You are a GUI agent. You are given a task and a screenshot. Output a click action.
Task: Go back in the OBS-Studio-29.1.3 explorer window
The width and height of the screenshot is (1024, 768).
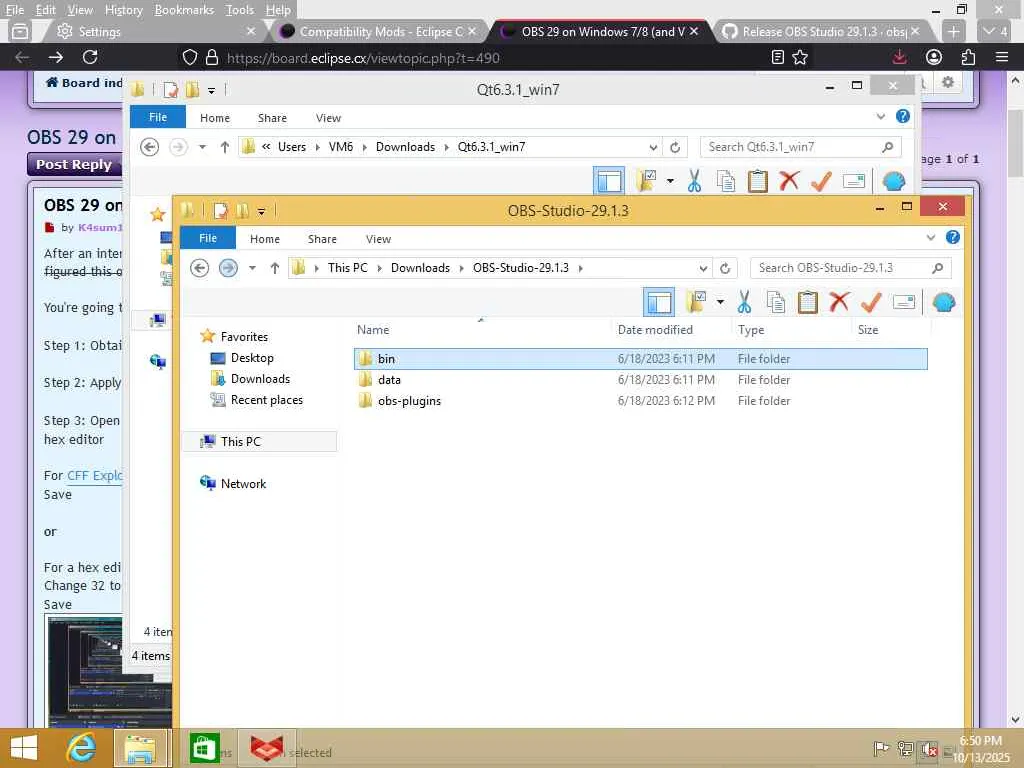(199, 268)
